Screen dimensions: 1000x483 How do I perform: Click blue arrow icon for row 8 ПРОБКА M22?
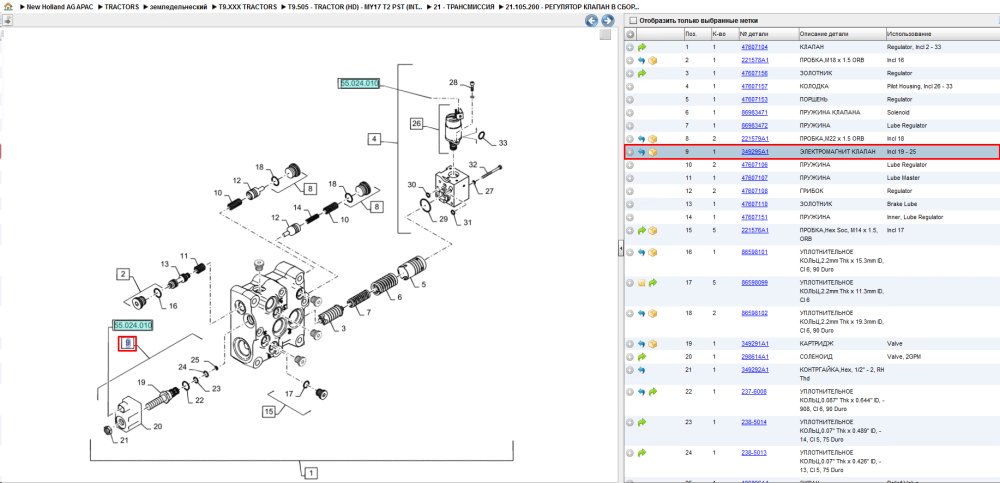642,138
